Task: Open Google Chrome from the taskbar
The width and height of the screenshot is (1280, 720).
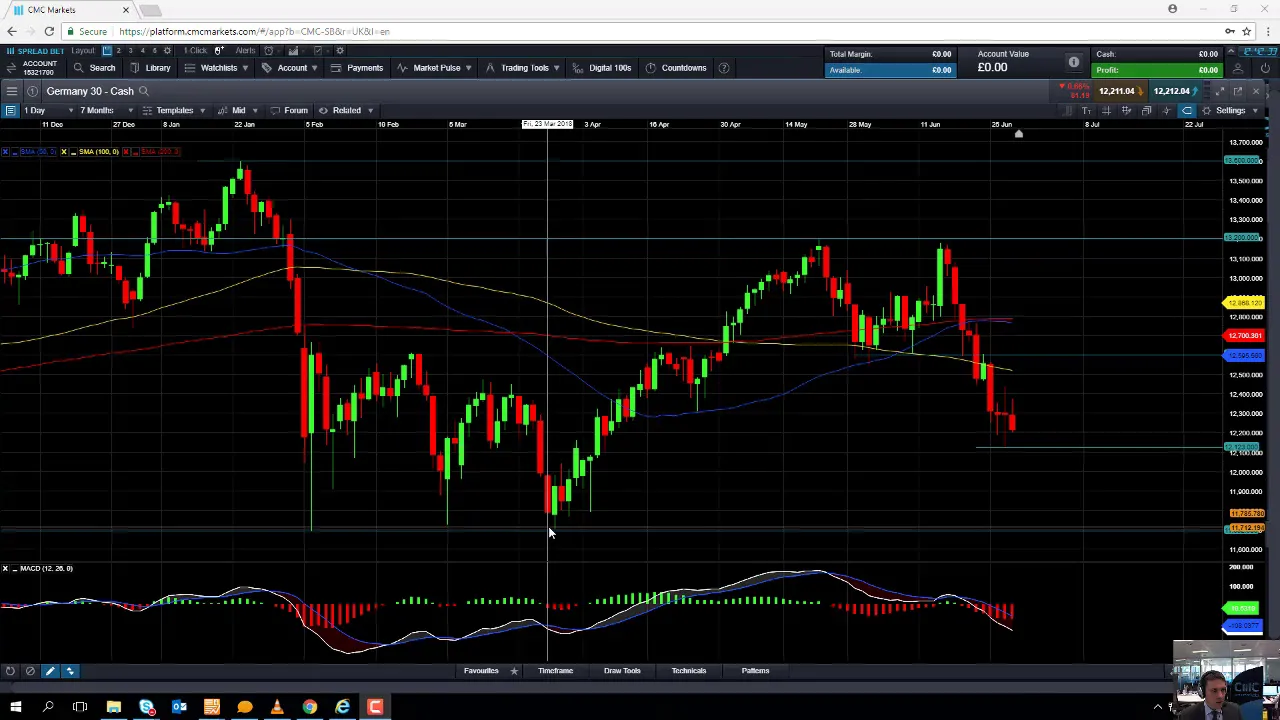Action: 310,707
